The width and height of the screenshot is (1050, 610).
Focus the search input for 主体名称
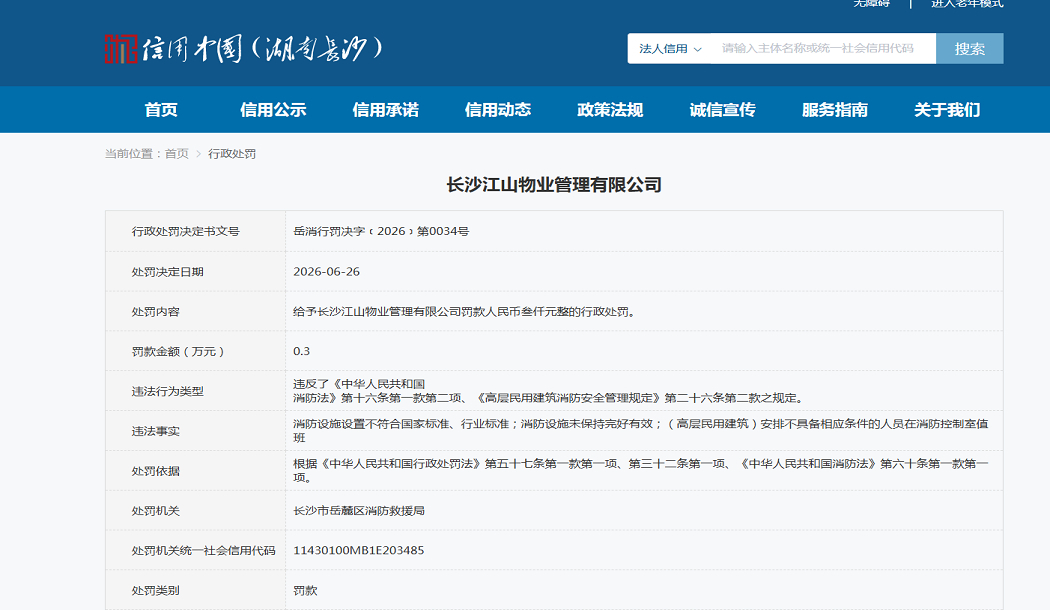(x=823, y=49)
